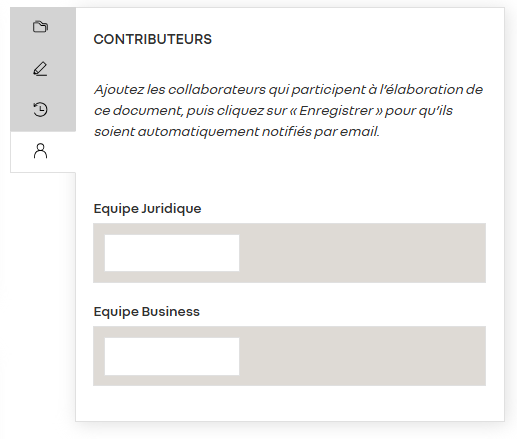The width and height of the screenshot is (517, 439).
Task: Click the white Equipe Business input box
Action: click(172, 356)
